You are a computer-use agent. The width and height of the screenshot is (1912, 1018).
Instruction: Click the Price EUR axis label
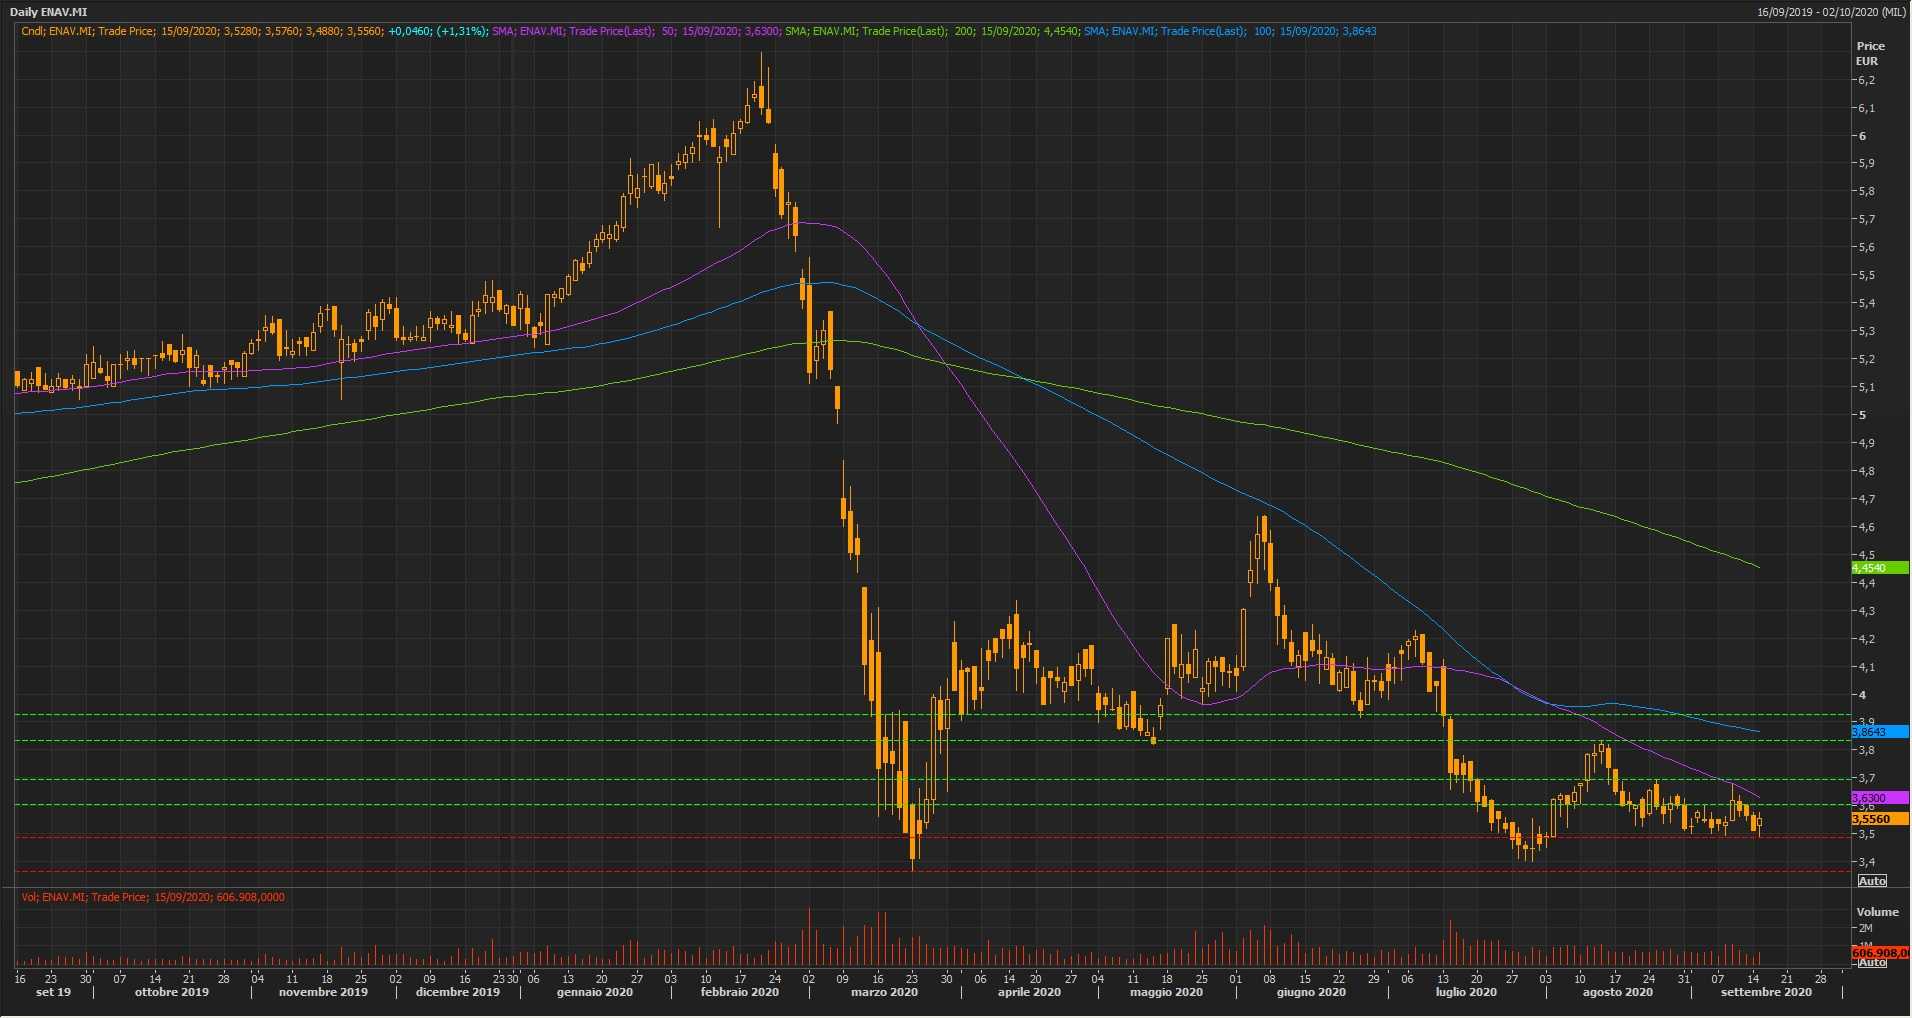[x=1870, y=53]
